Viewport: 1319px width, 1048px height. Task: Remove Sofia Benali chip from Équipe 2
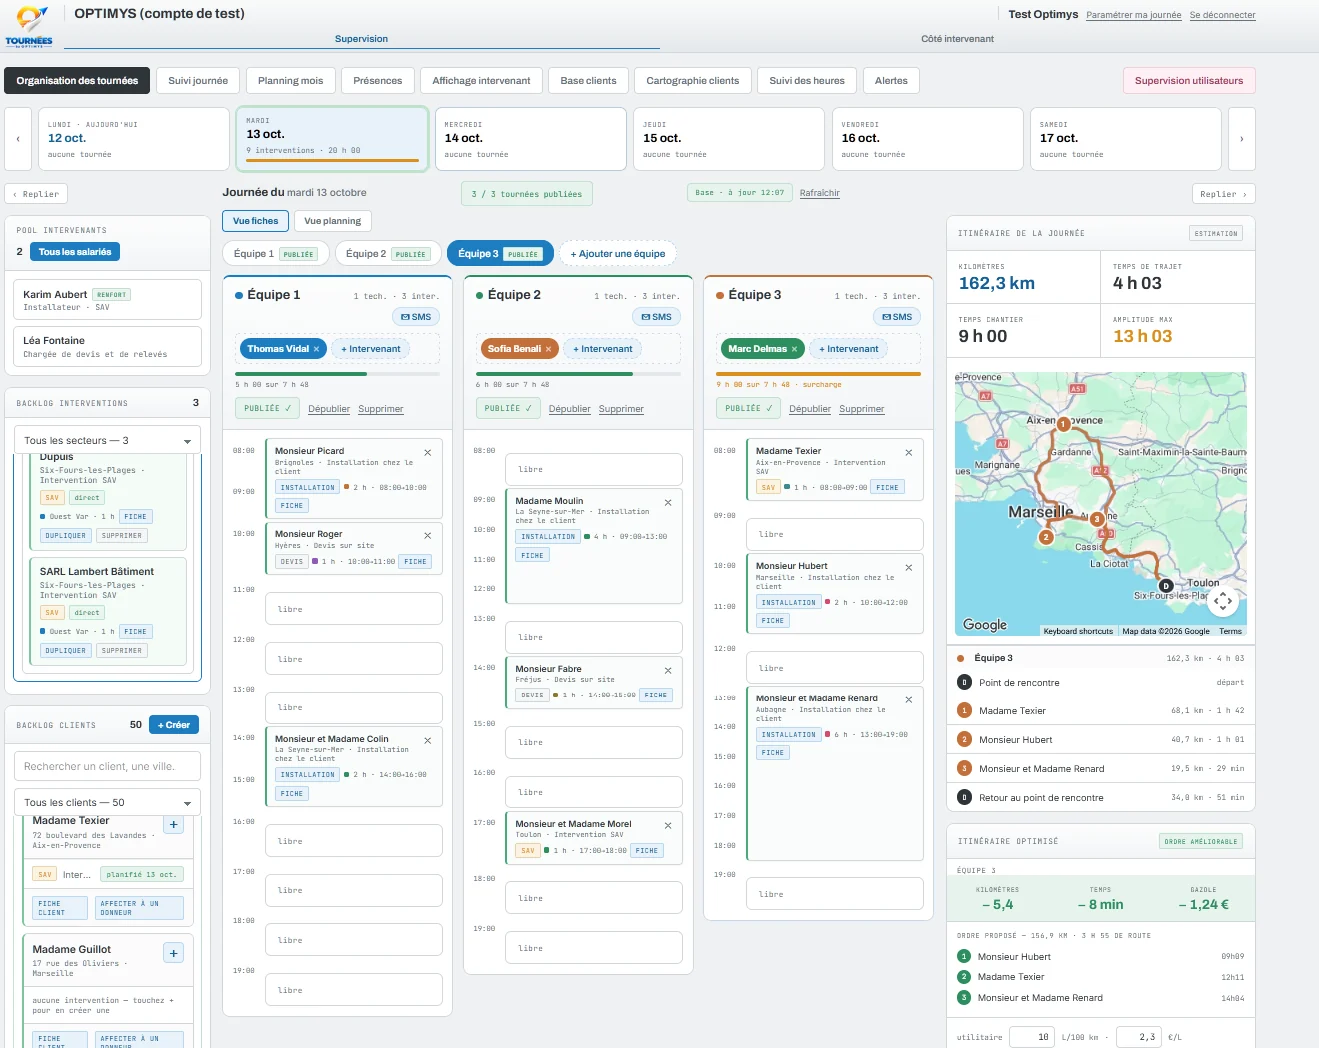pyautogui.click(x=548, y=349)
